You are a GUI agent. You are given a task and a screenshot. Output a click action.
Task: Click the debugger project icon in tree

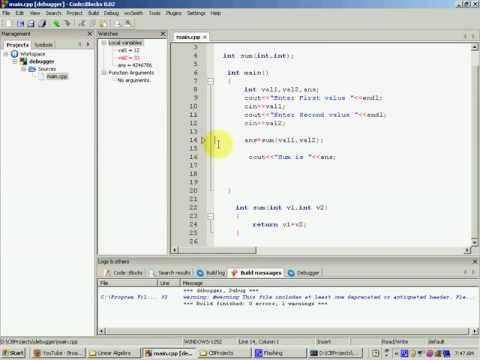pyautogui.click(x=23, y=61)
